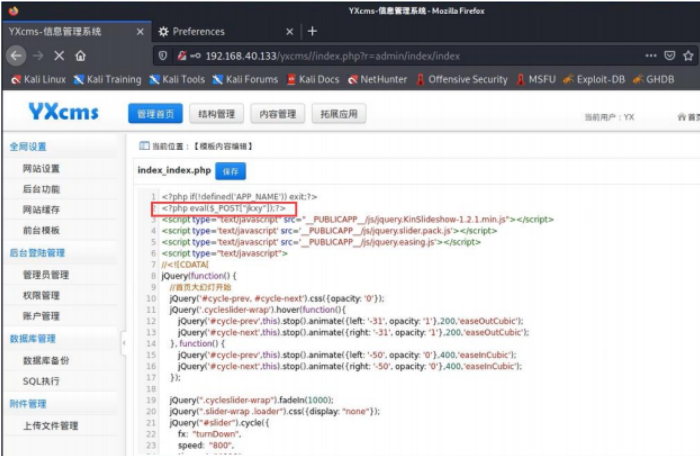
Task: Collapse sidebar with the small arrow handle
Action: (124, 343)
